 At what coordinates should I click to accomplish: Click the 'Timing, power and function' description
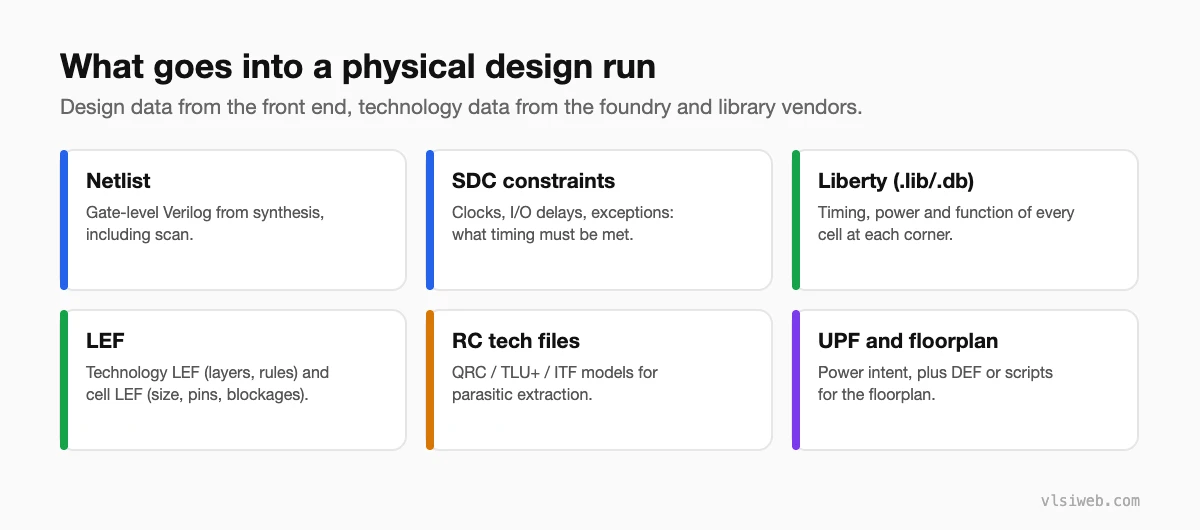tap(946, 223)
